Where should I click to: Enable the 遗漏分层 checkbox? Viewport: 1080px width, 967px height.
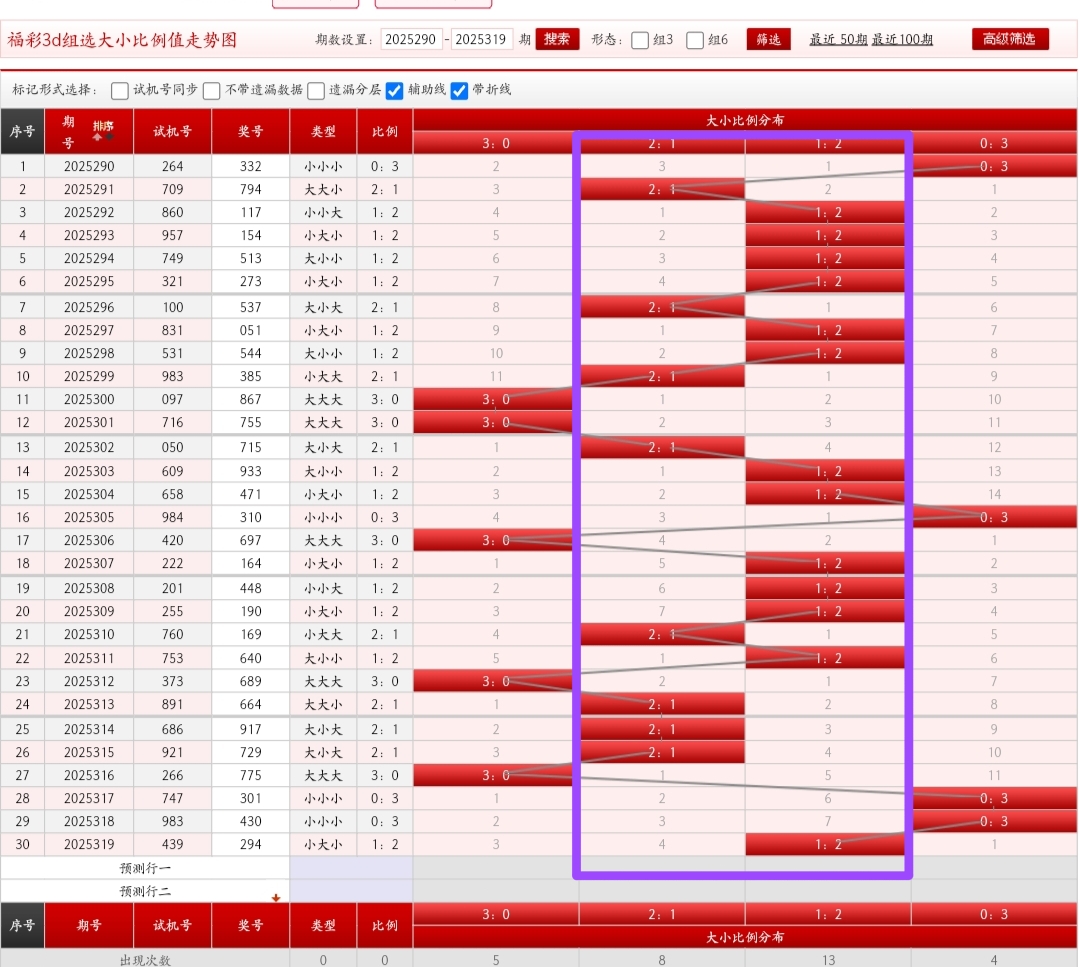316,90
